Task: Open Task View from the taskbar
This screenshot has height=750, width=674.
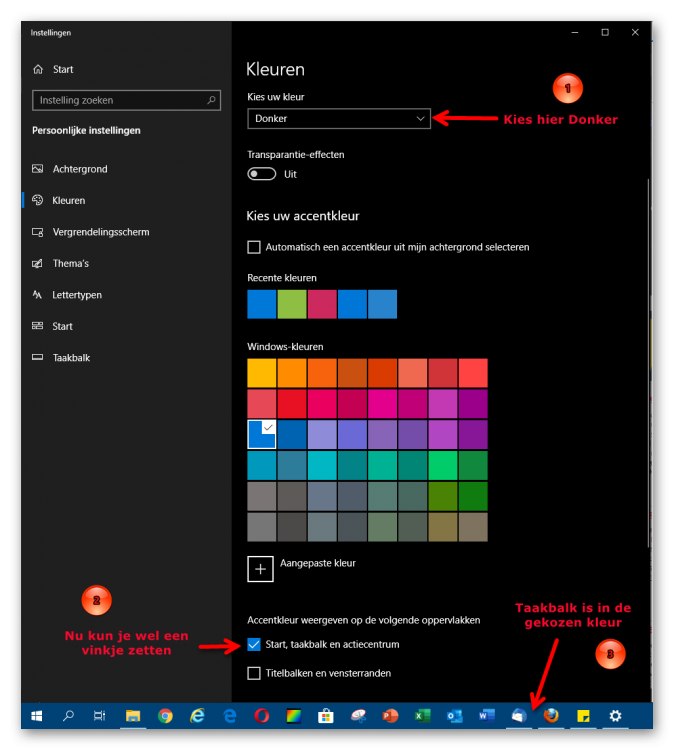Action: tap(99, 716)
